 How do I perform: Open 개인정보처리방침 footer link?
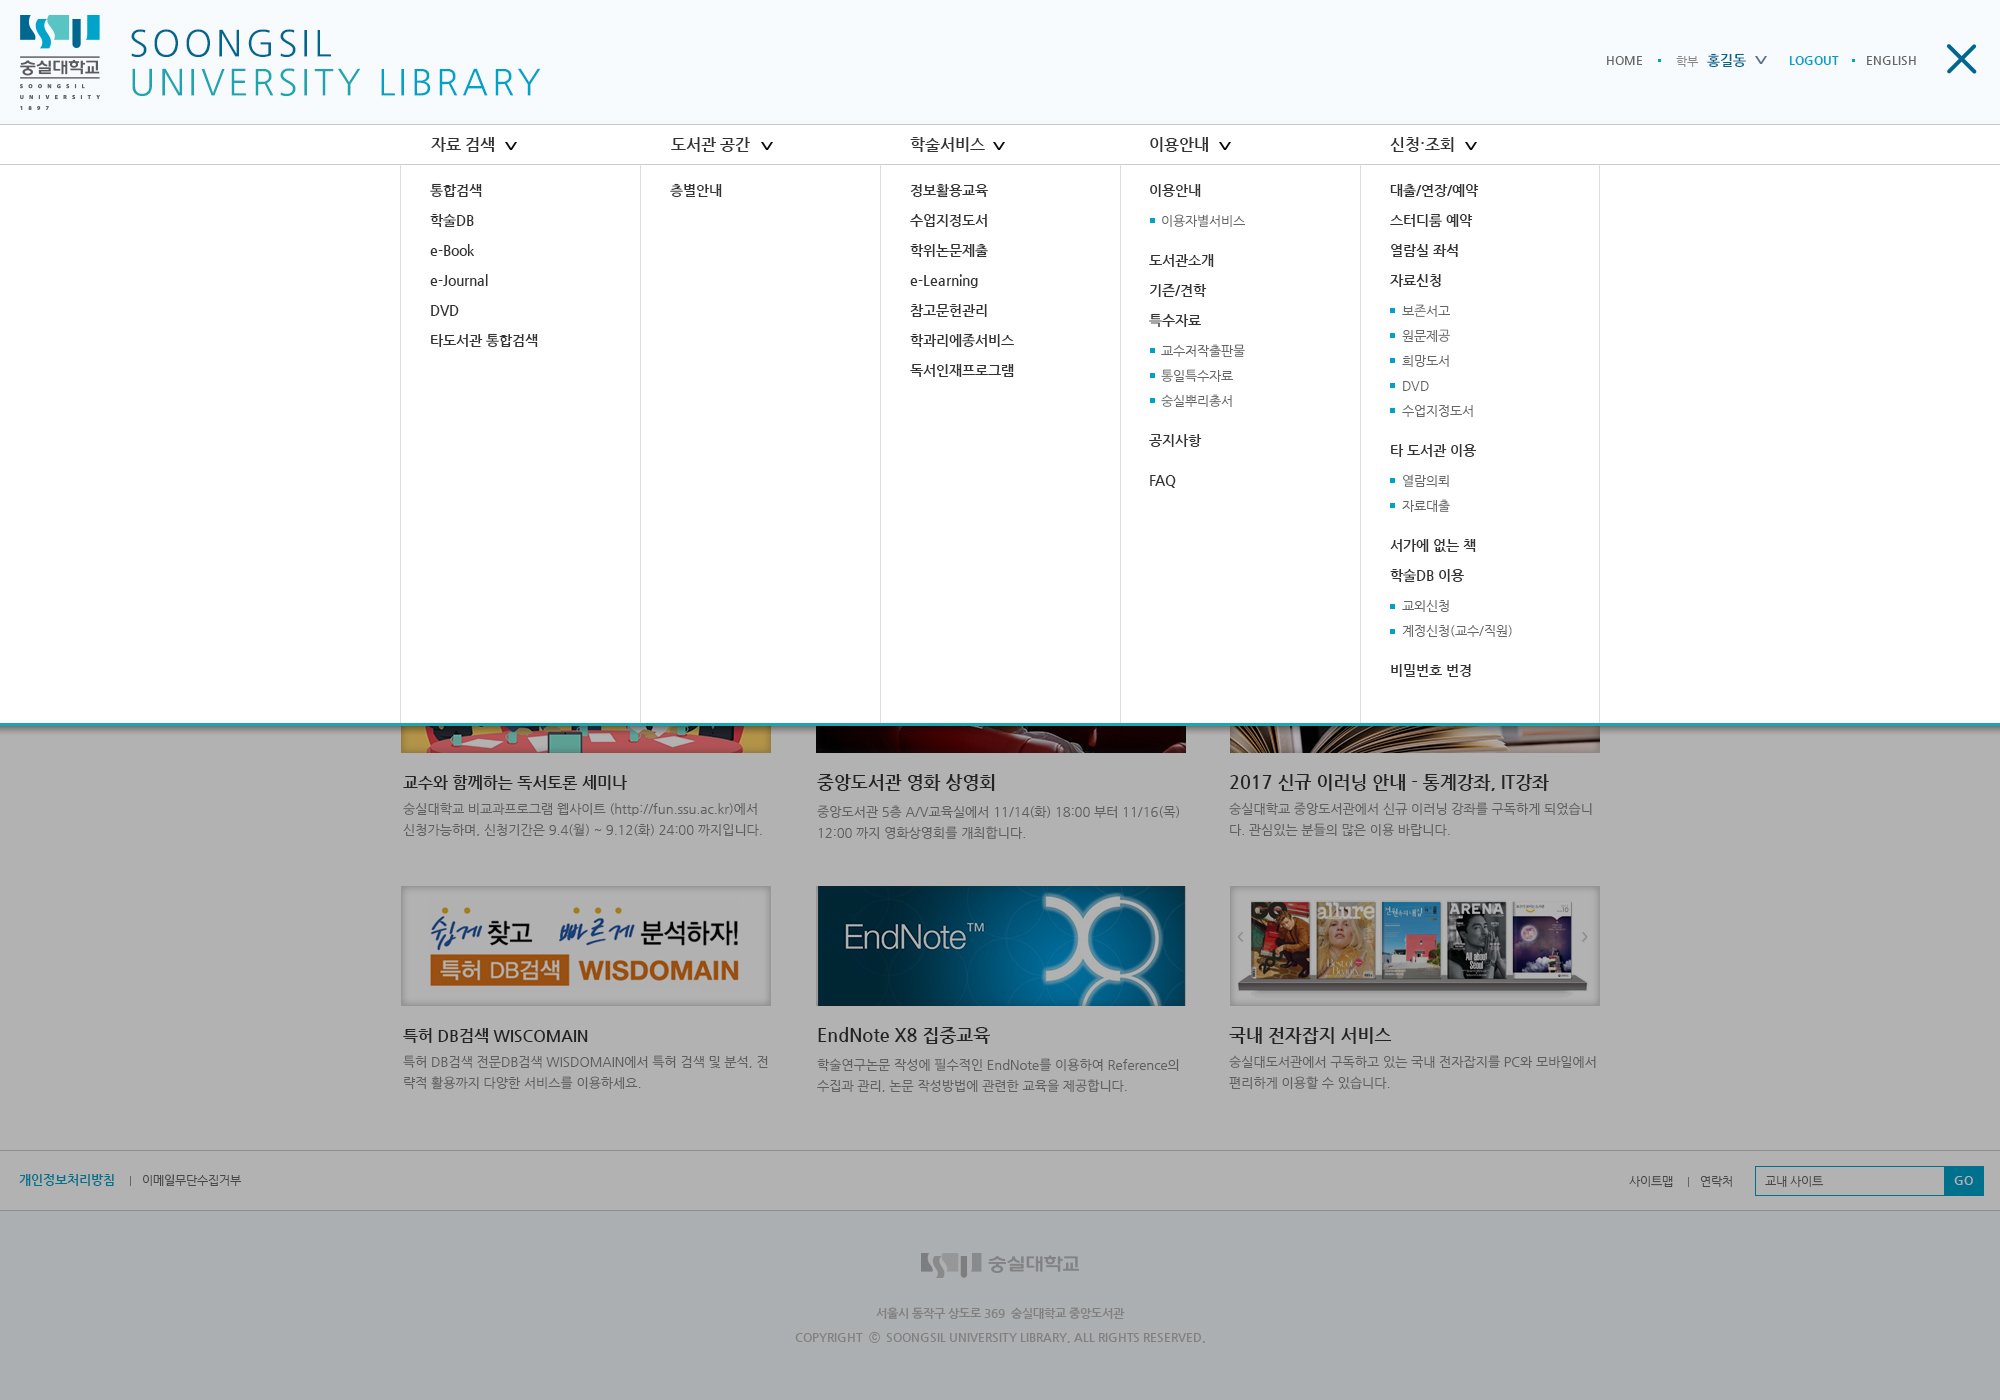[67, 1180]
